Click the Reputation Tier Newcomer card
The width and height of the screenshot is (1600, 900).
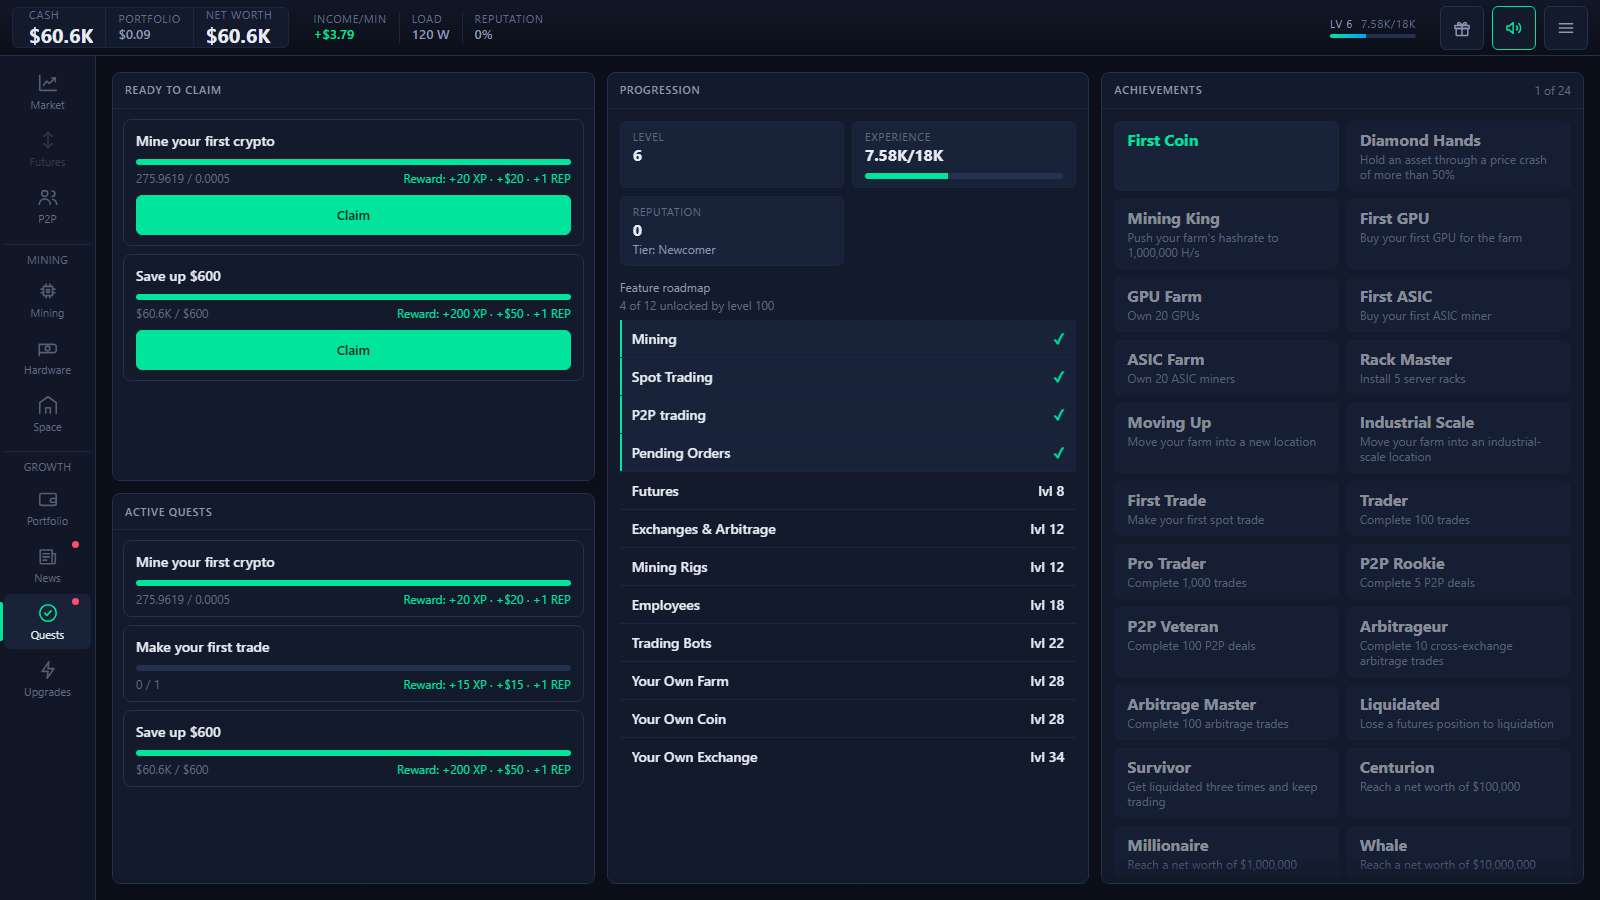732,231
